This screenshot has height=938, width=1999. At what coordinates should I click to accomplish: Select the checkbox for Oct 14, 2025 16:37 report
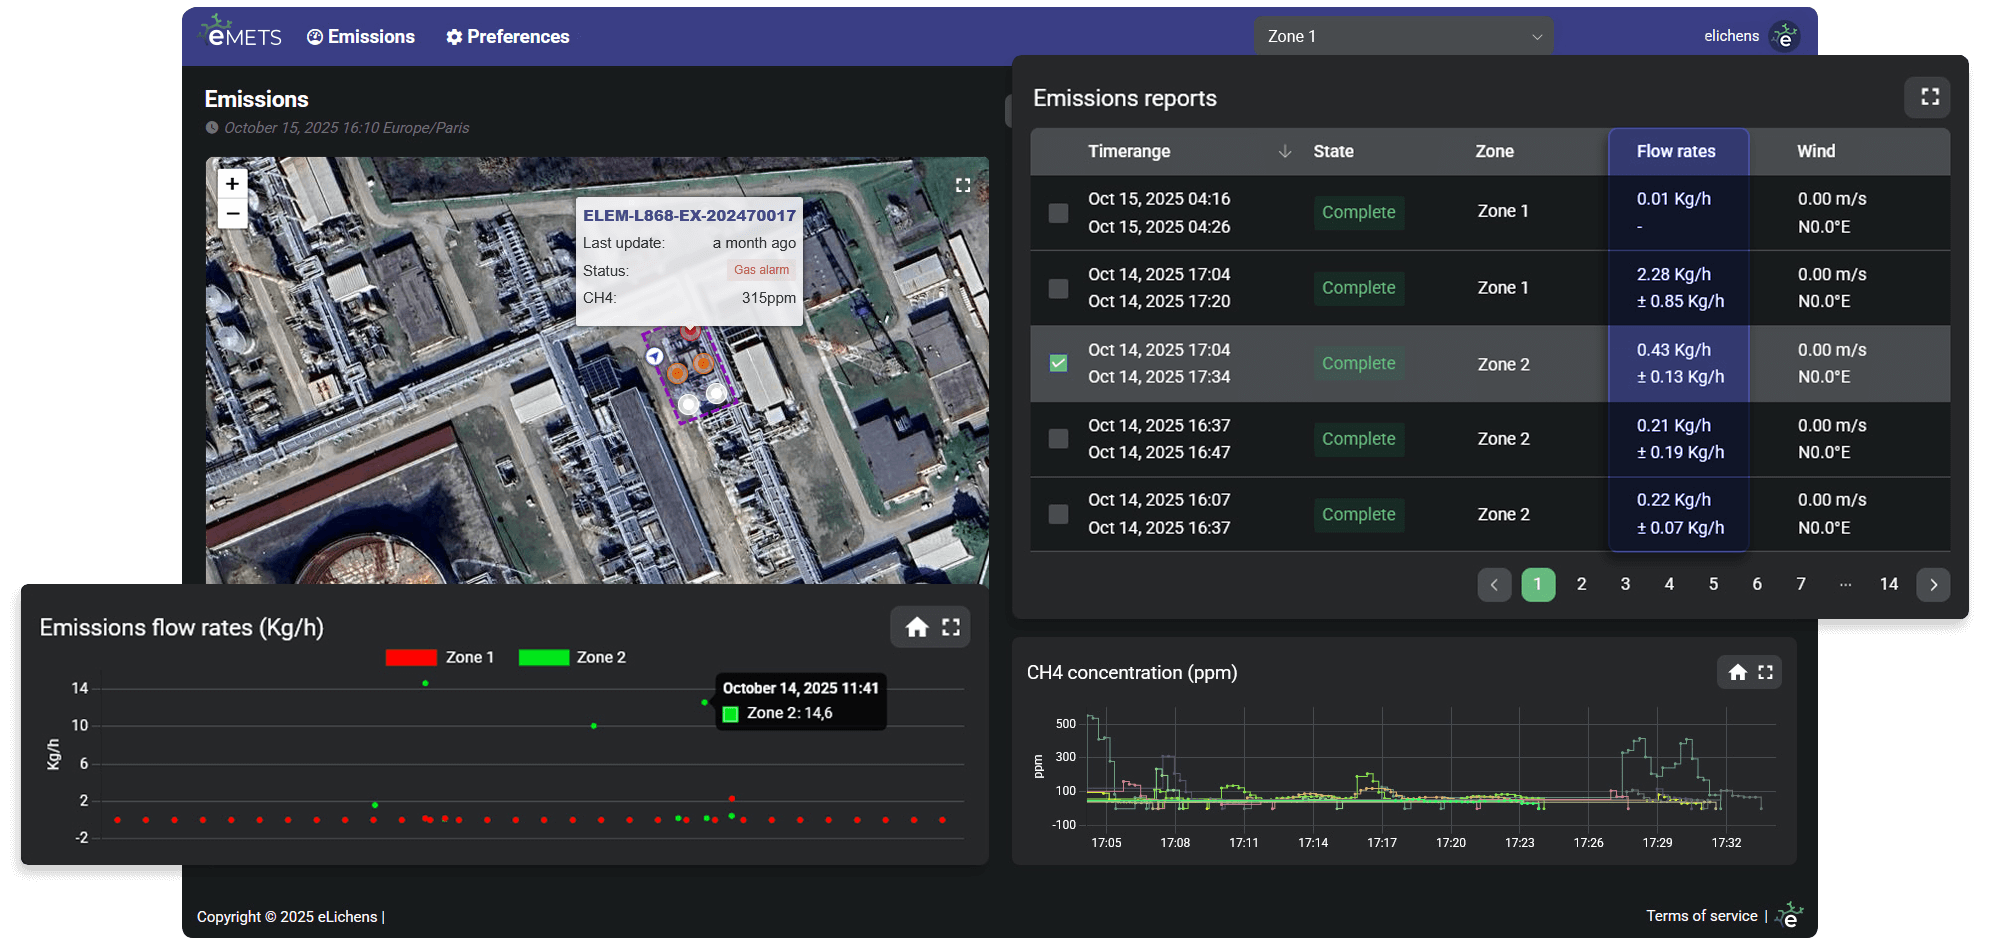coord(1057,438)
